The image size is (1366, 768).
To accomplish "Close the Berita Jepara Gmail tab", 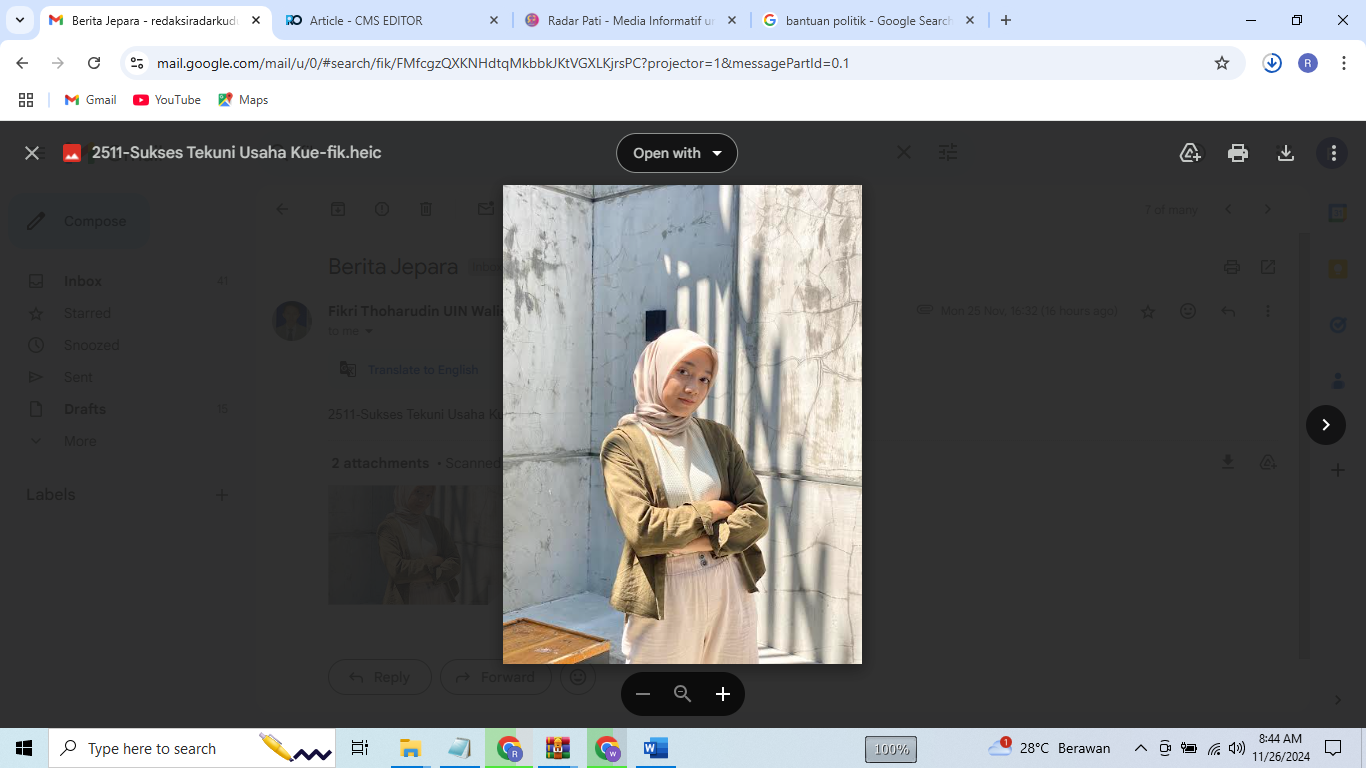I will [255, 20].
